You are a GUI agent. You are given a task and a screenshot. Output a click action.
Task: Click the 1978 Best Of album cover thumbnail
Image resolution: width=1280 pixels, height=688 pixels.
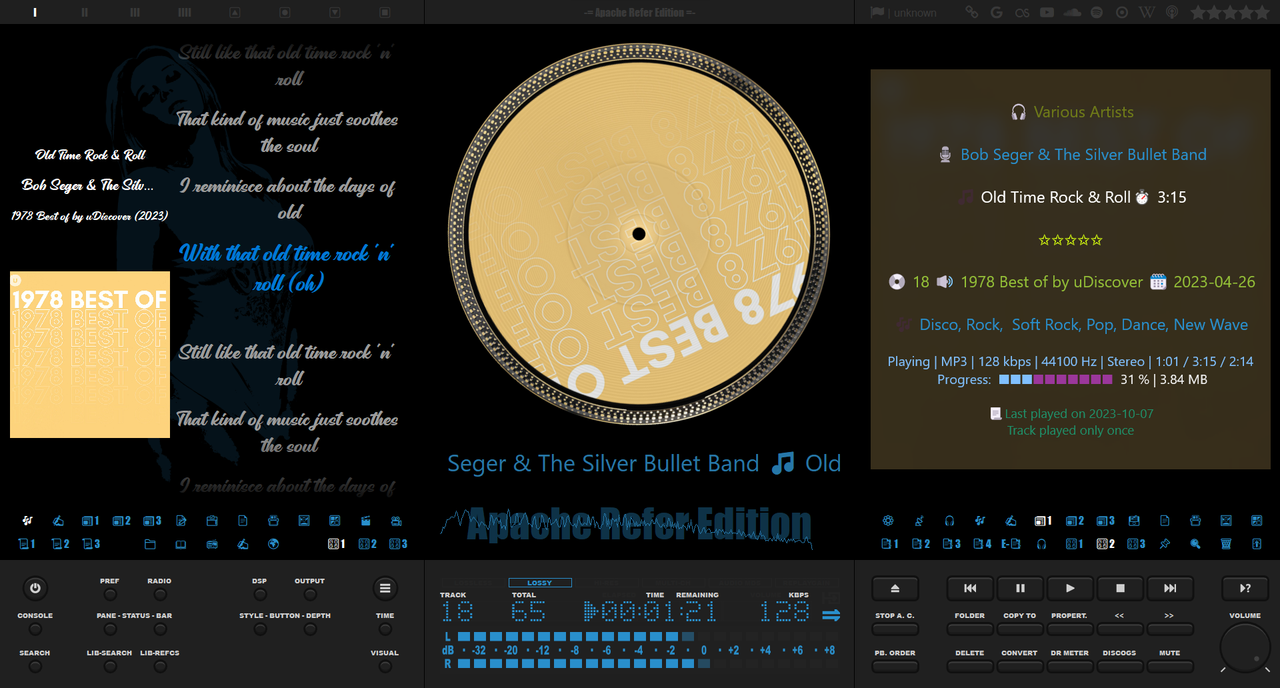tap(90, 354)
